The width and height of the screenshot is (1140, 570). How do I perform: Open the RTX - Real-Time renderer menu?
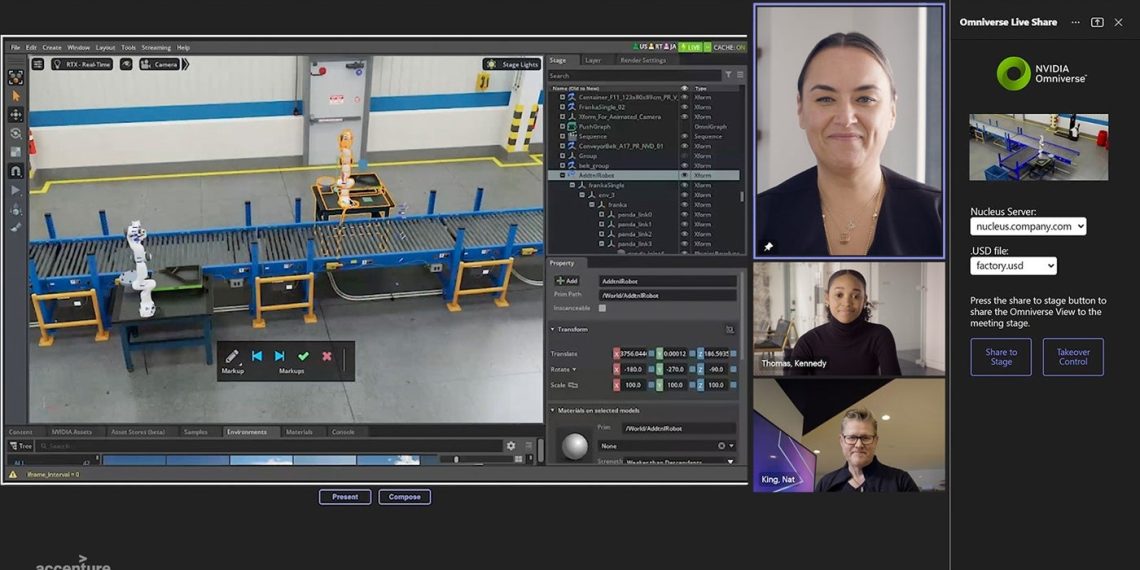click(x=81, y=64)
